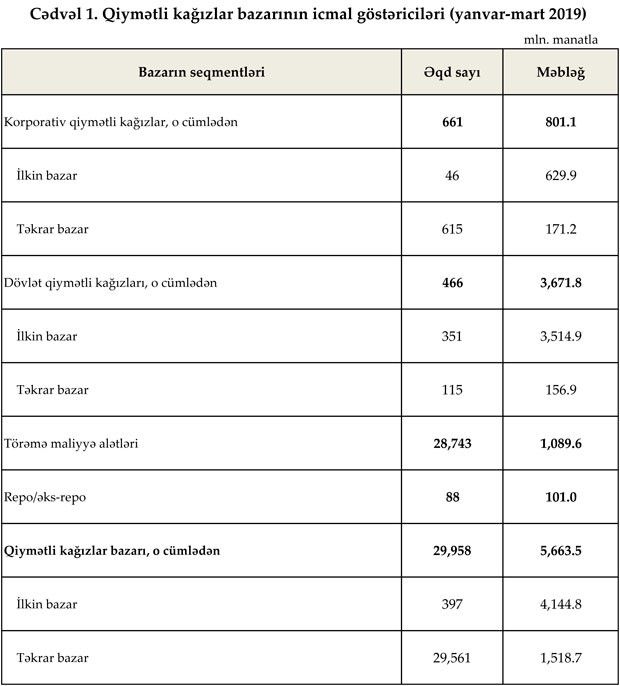Select the 629.9 amount cell
Viewport: 620px width, 686px height.
pos(560,176)
